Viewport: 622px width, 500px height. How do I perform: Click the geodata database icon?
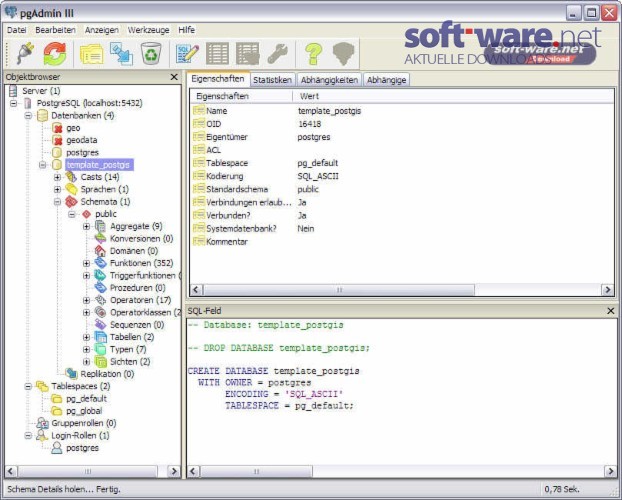pos(58,140)
